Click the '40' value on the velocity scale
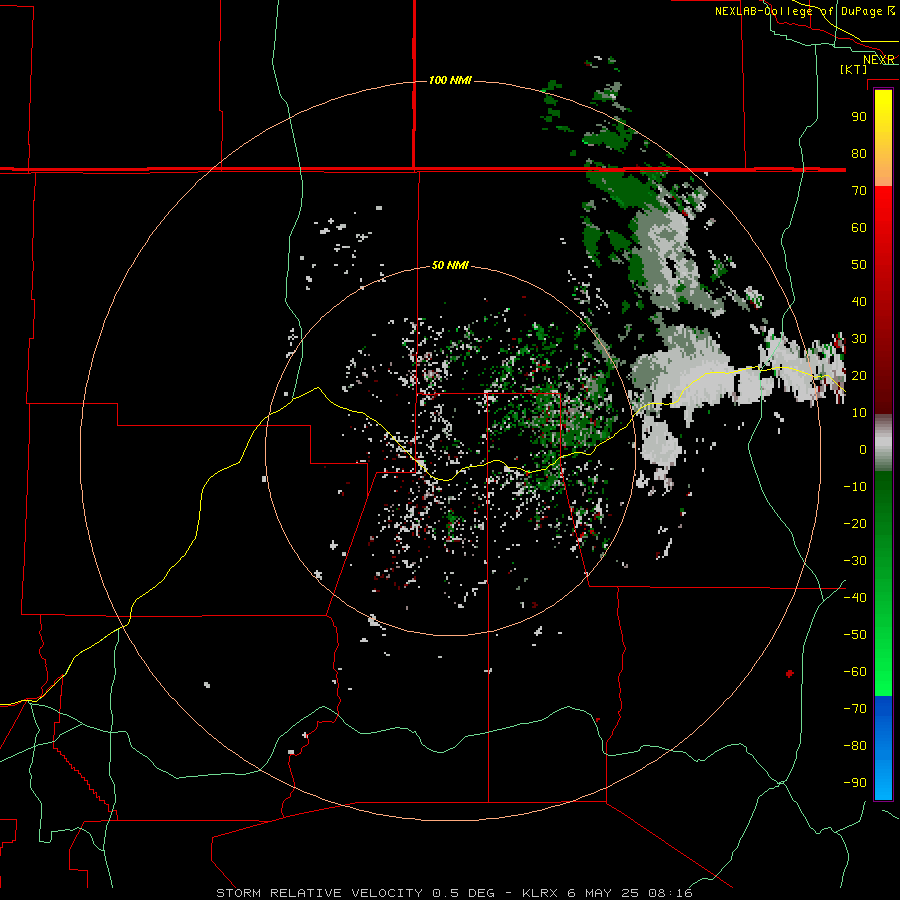This screenshot has height=900, width=900. (x=859, y=302)
